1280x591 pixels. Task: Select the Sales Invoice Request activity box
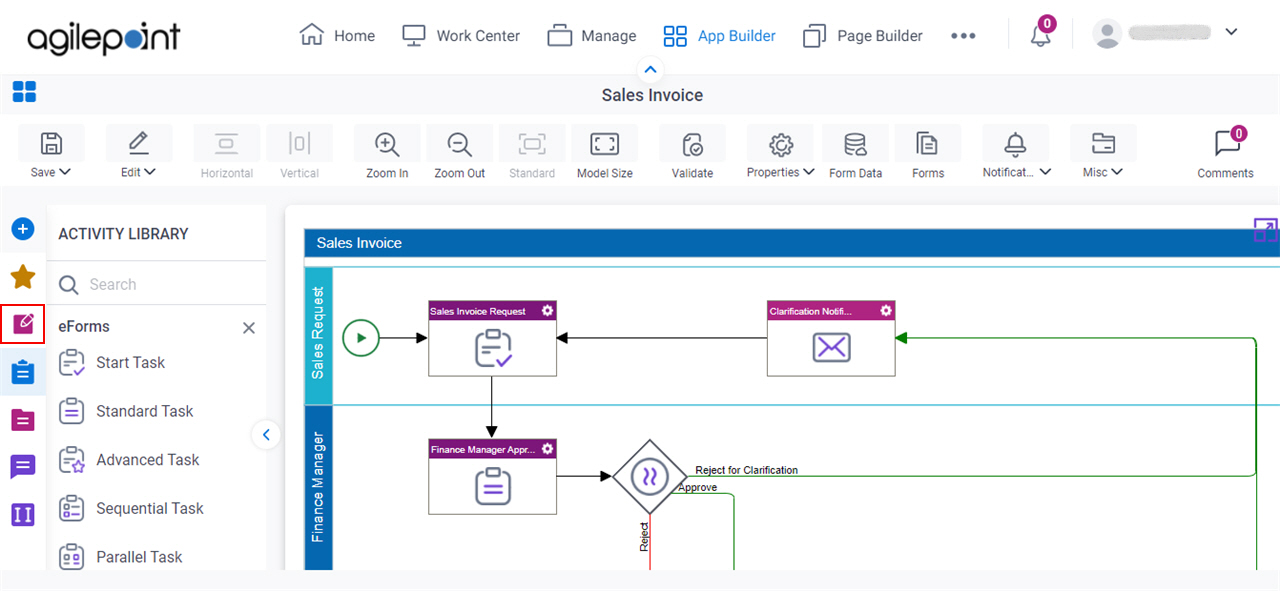492,338
